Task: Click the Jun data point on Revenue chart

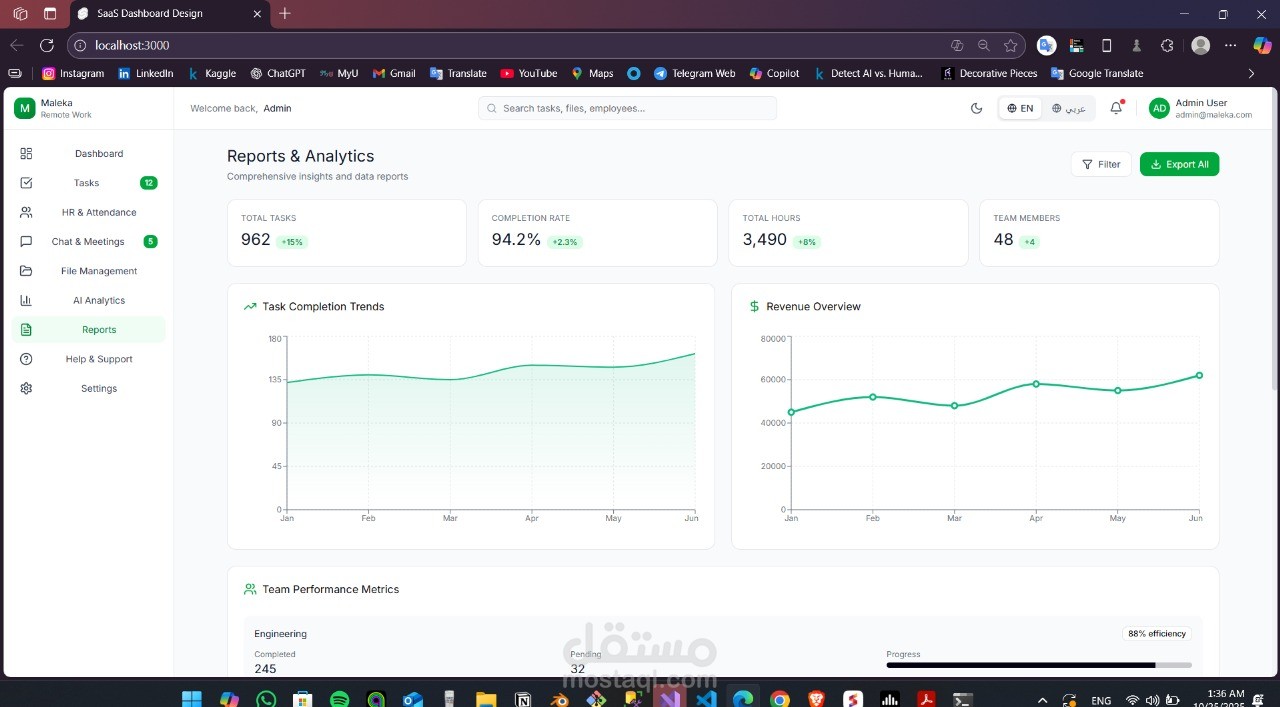Action: (x=1199, y=376)
